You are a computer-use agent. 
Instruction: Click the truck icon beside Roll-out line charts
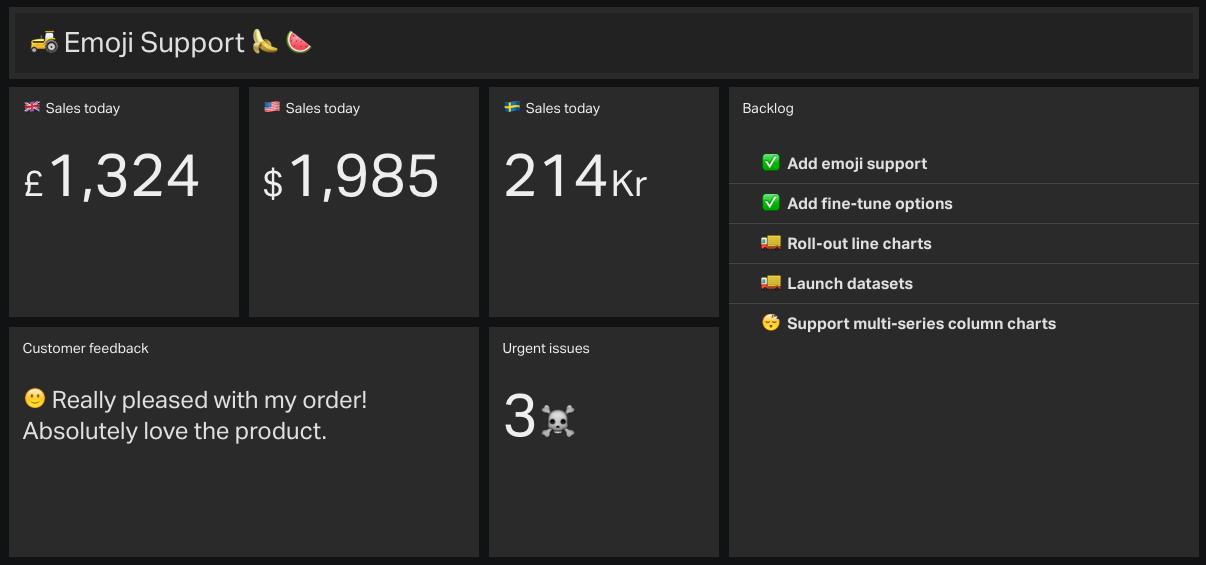click(x=771, y=243)
